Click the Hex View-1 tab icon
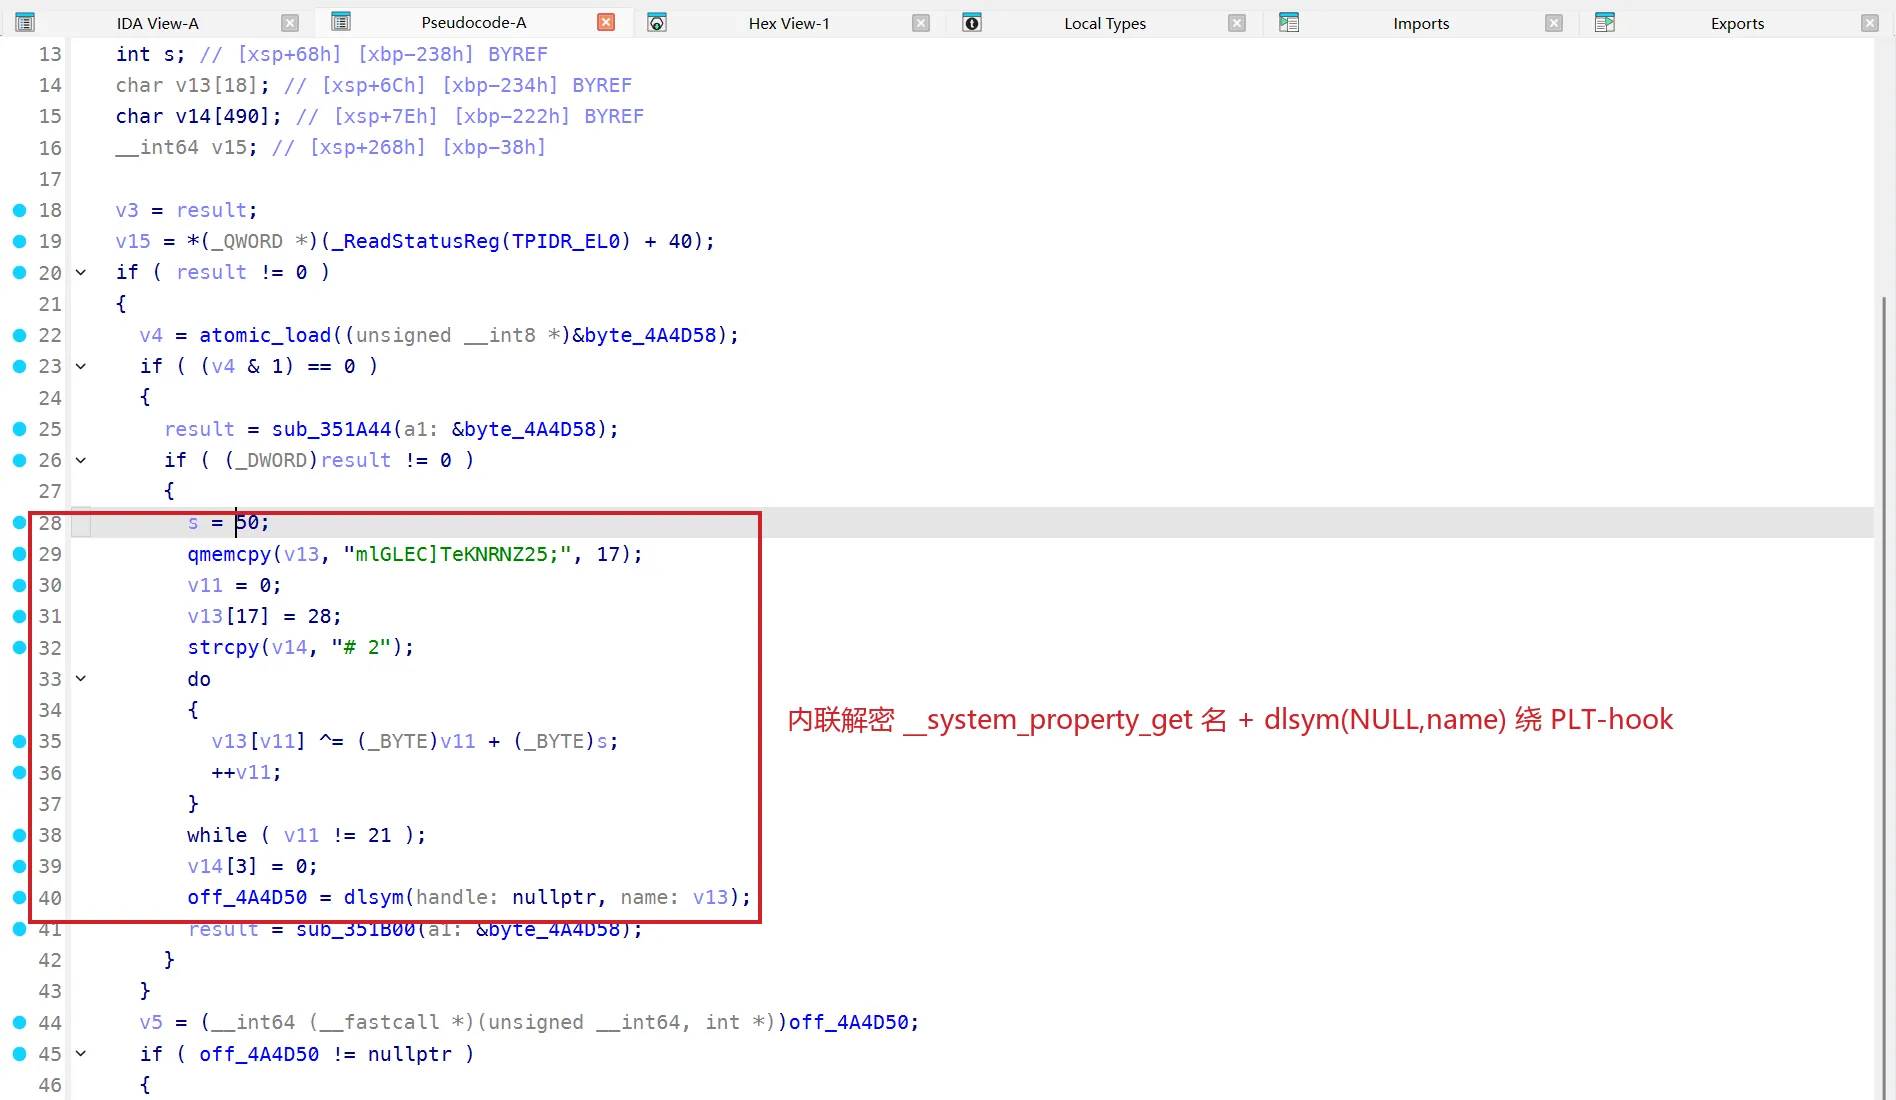Screen dimensions: 1896x1100 (x=657, y=22)
